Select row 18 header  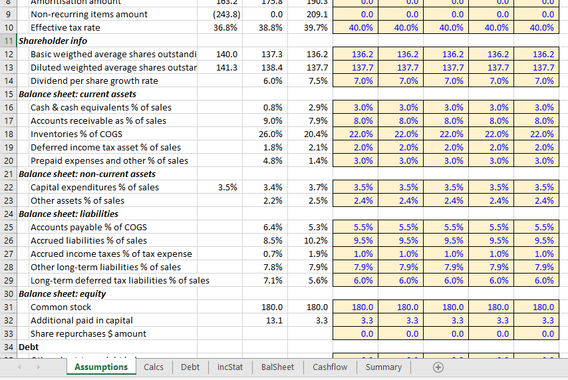coord(8,134)
